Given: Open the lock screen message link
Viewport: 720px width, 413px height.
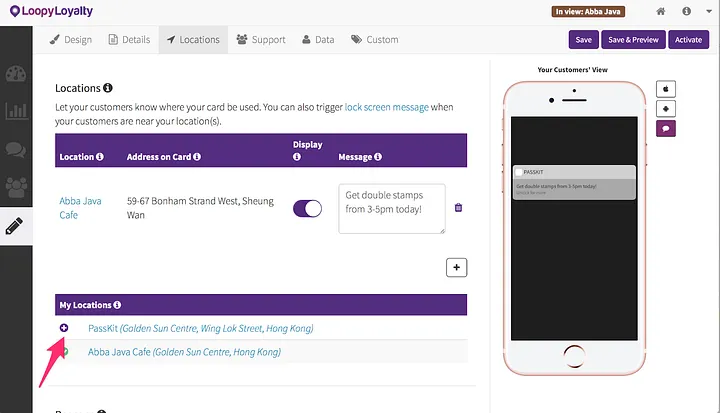Looking at the screenshot, I should (387, 107).
